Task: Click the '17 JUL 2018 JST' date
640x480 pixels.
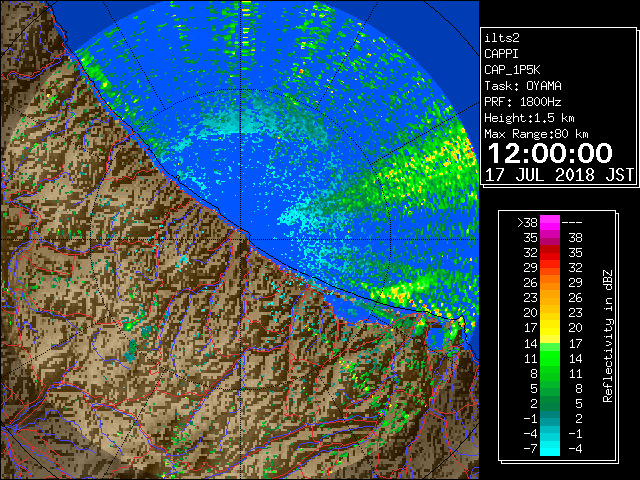Action: (x=559, y=175)
